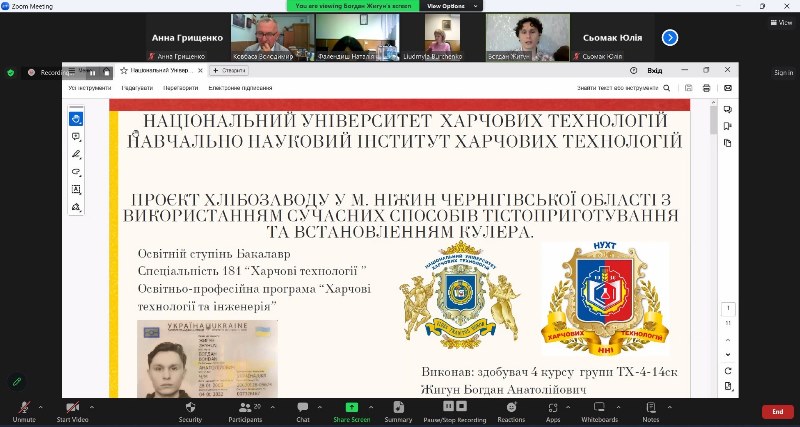Image resolution: width=800 pixels, height=427 pixels.
Task: Open Reactions in Zoom toolbar
Action: (511, 411)
